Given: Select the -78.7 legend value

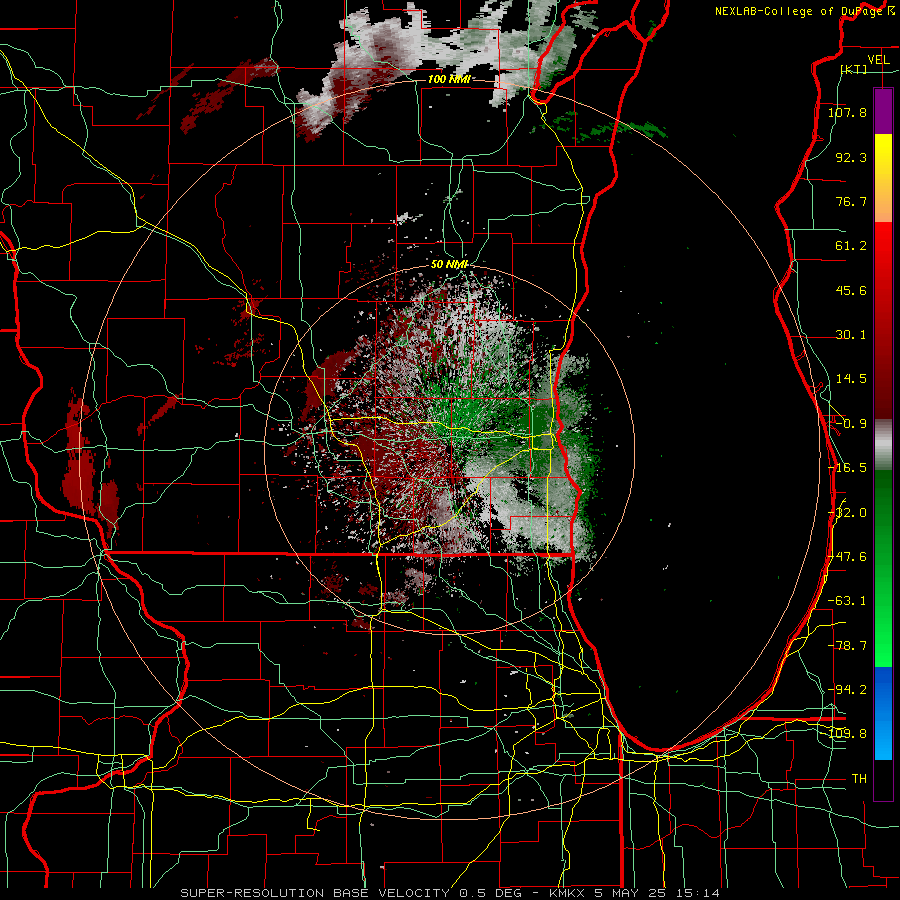Looking at the screenshot, I should coord(847,646).
